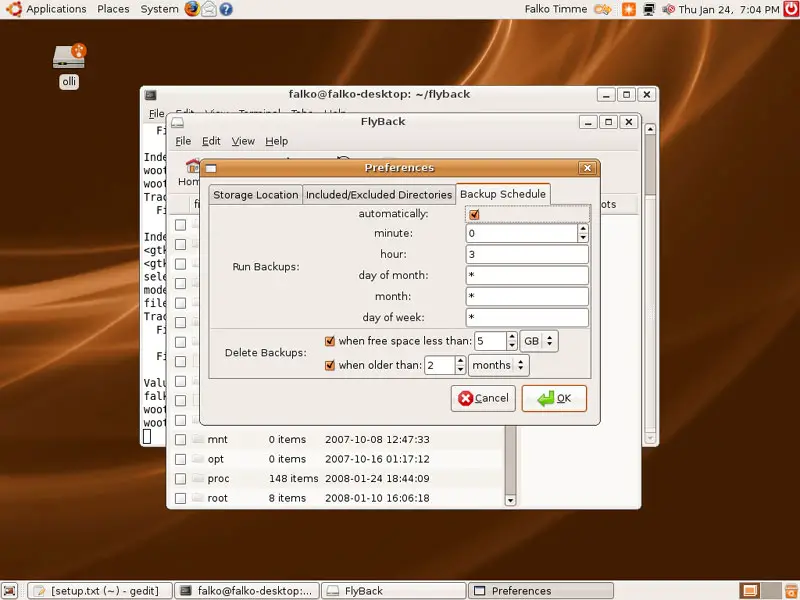
Task: Open the FlyBack Edit menu
Action: click(x=211, y=141)
